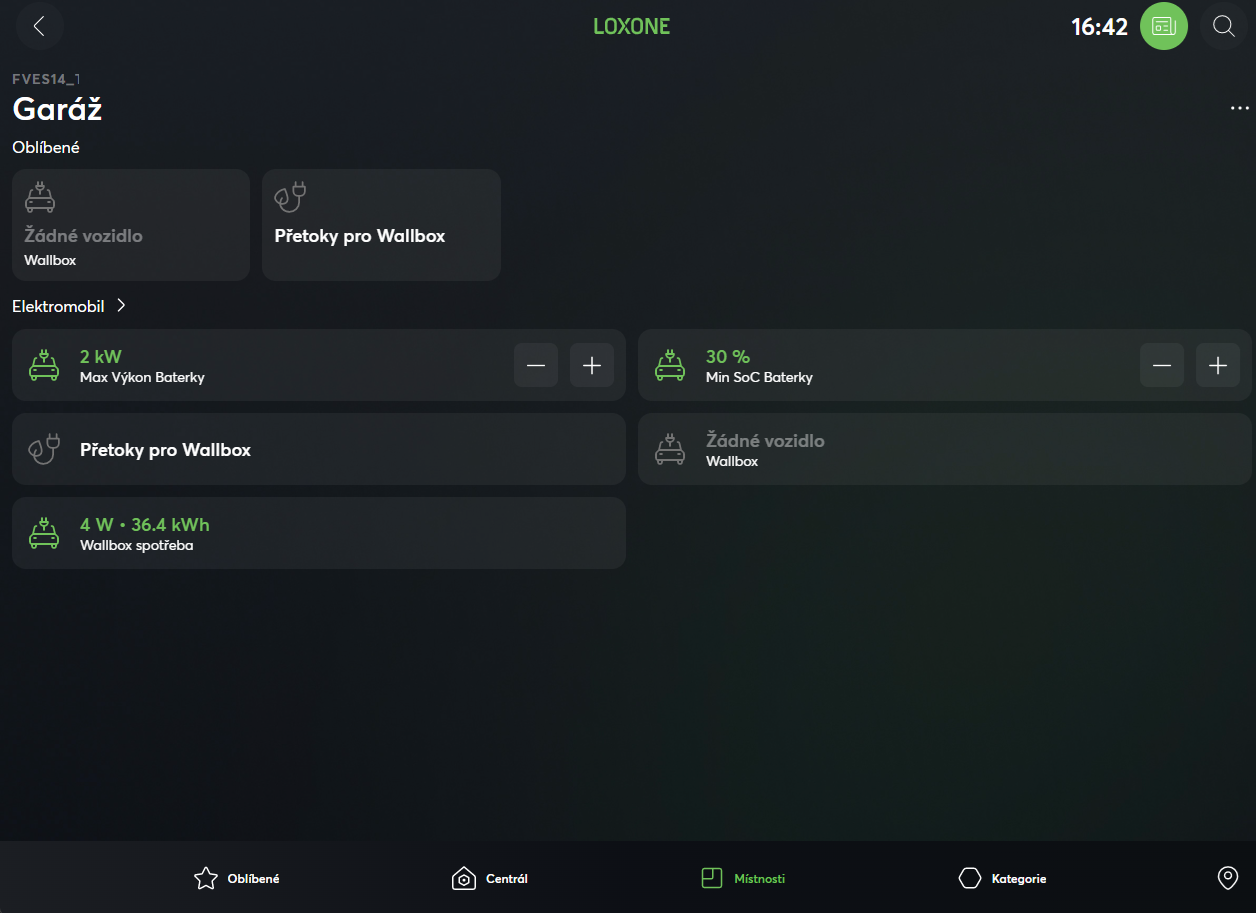
Task: Decrease Max Výkon Baterky with minus
Action: [536, 366]
